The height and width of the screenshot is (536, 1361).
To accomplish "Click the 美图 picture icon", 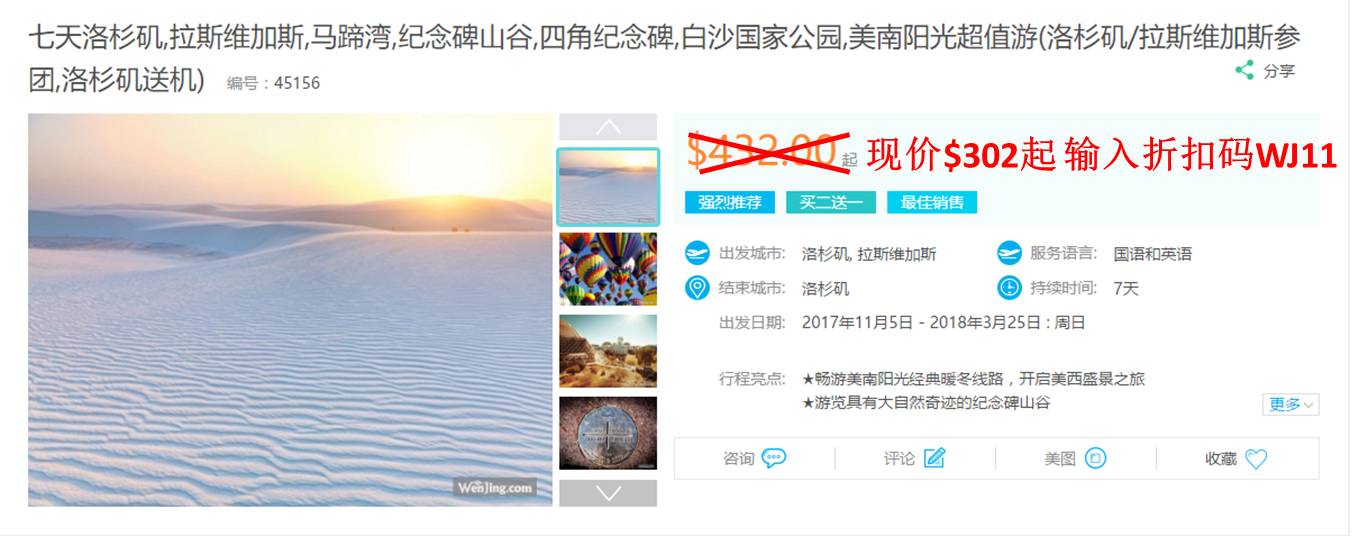I will pos(1095,458).
